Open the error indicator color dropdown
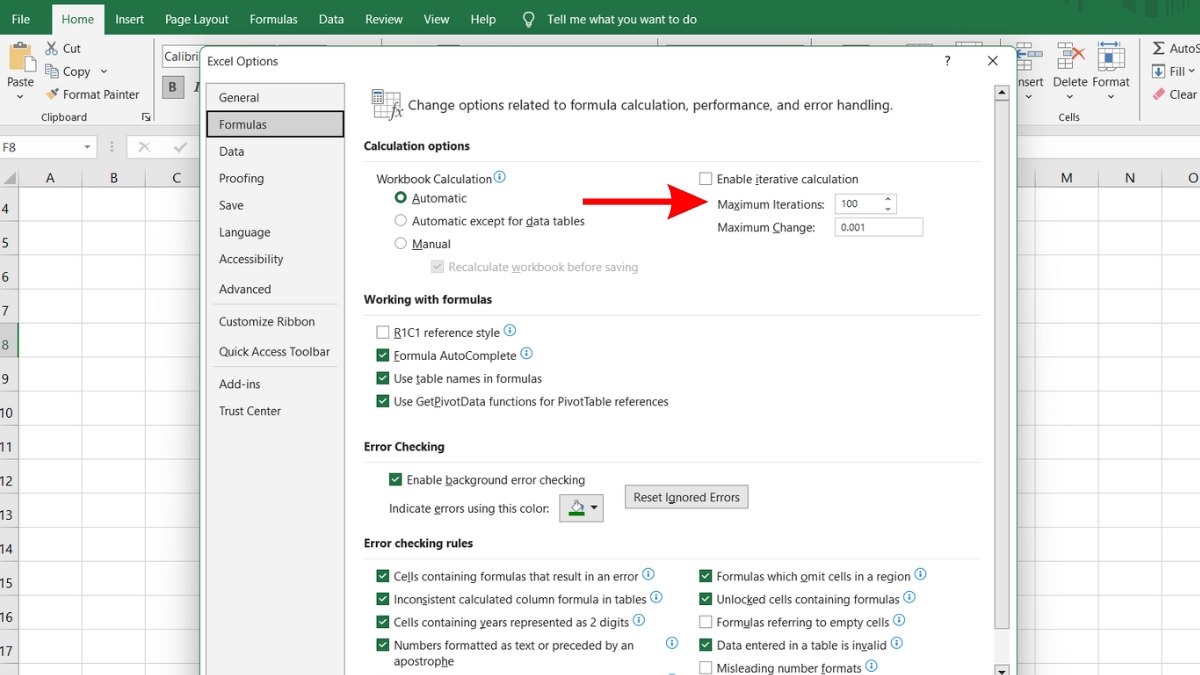1200x675 pixels. (596, 507)
